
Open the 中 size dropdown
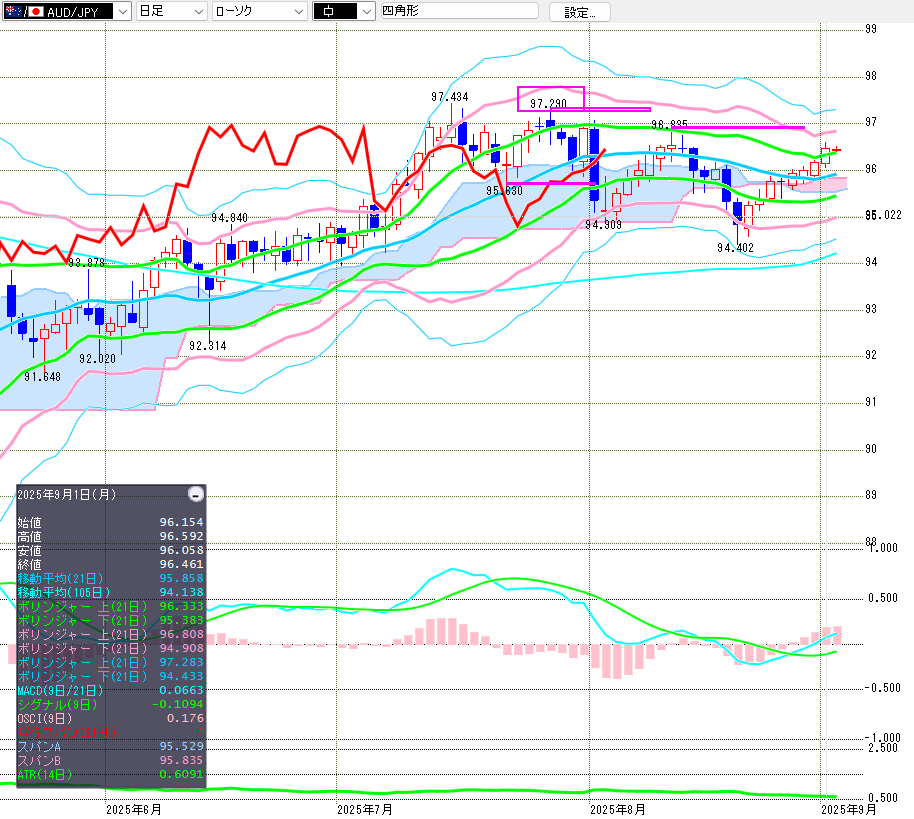[343, 11]
